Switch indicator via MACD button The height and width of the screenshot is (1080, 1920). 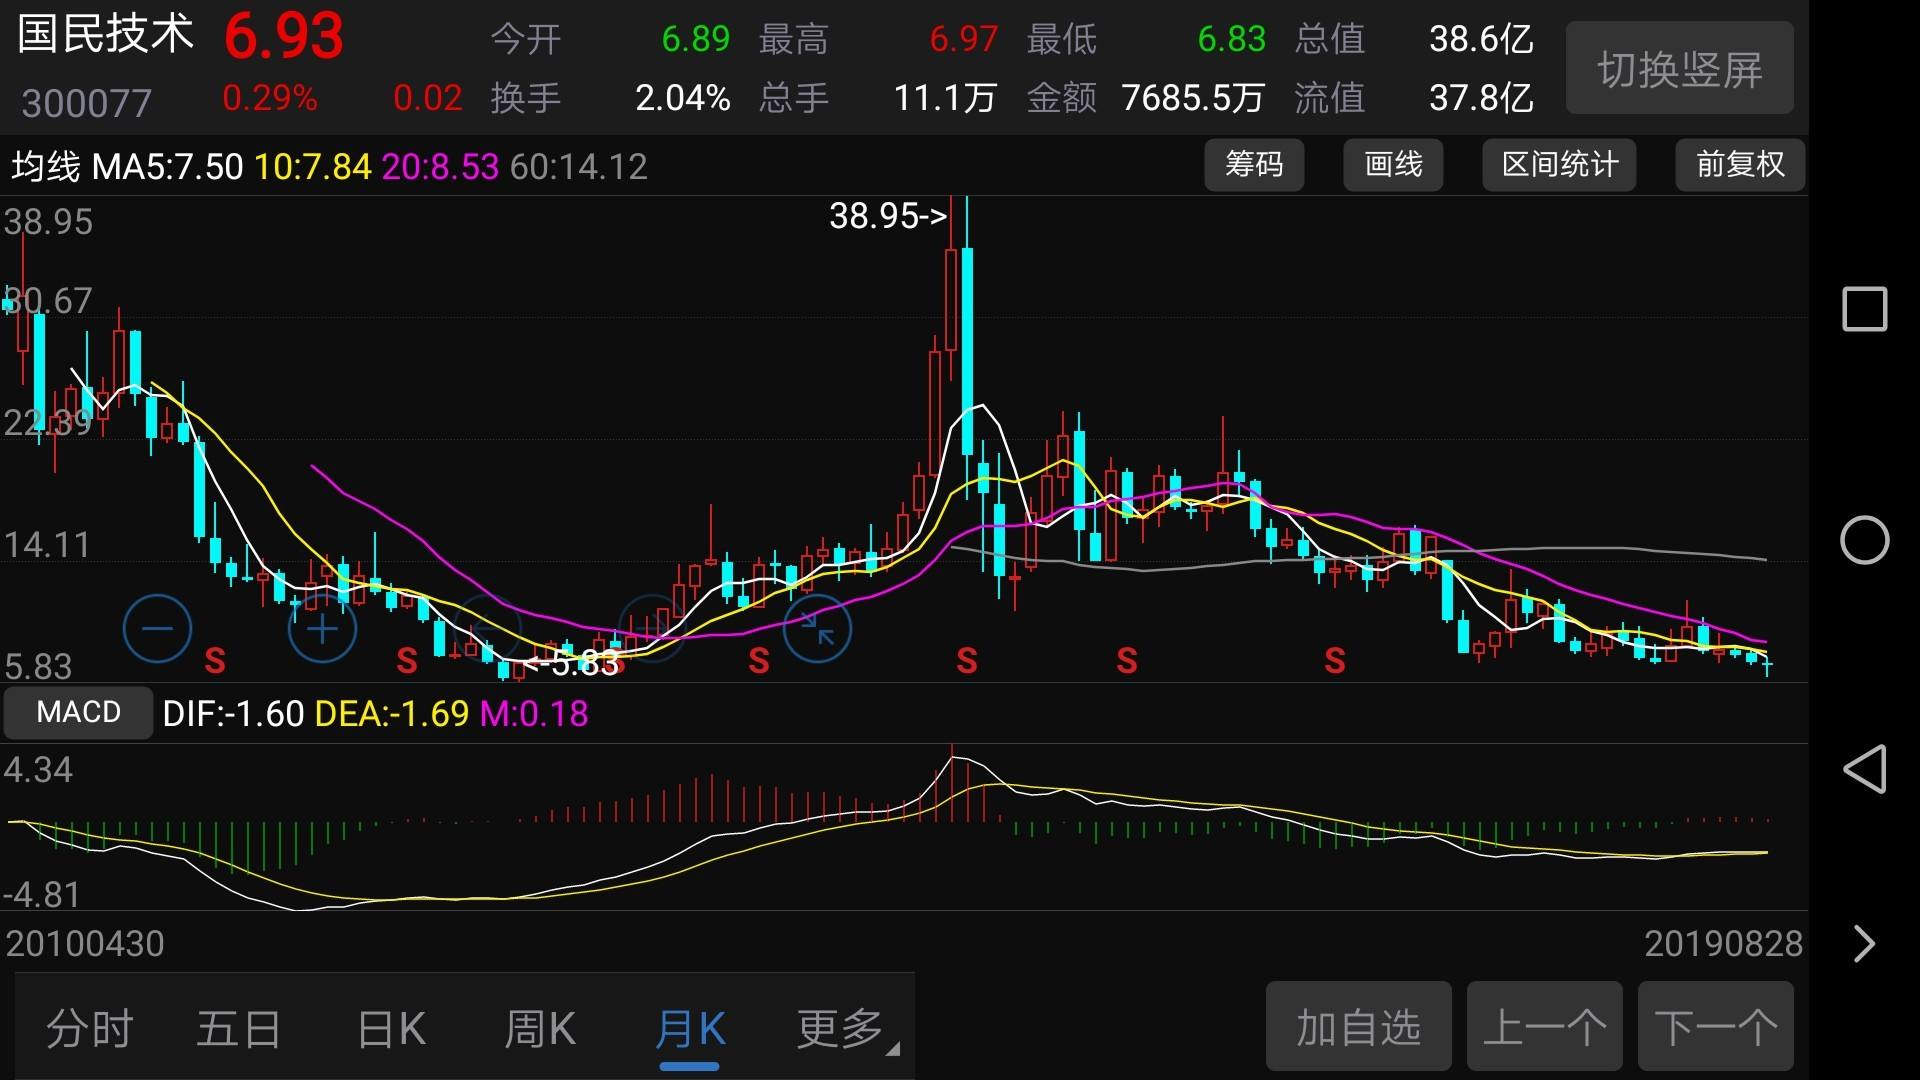pyautogui.click(x=78, y=712)
